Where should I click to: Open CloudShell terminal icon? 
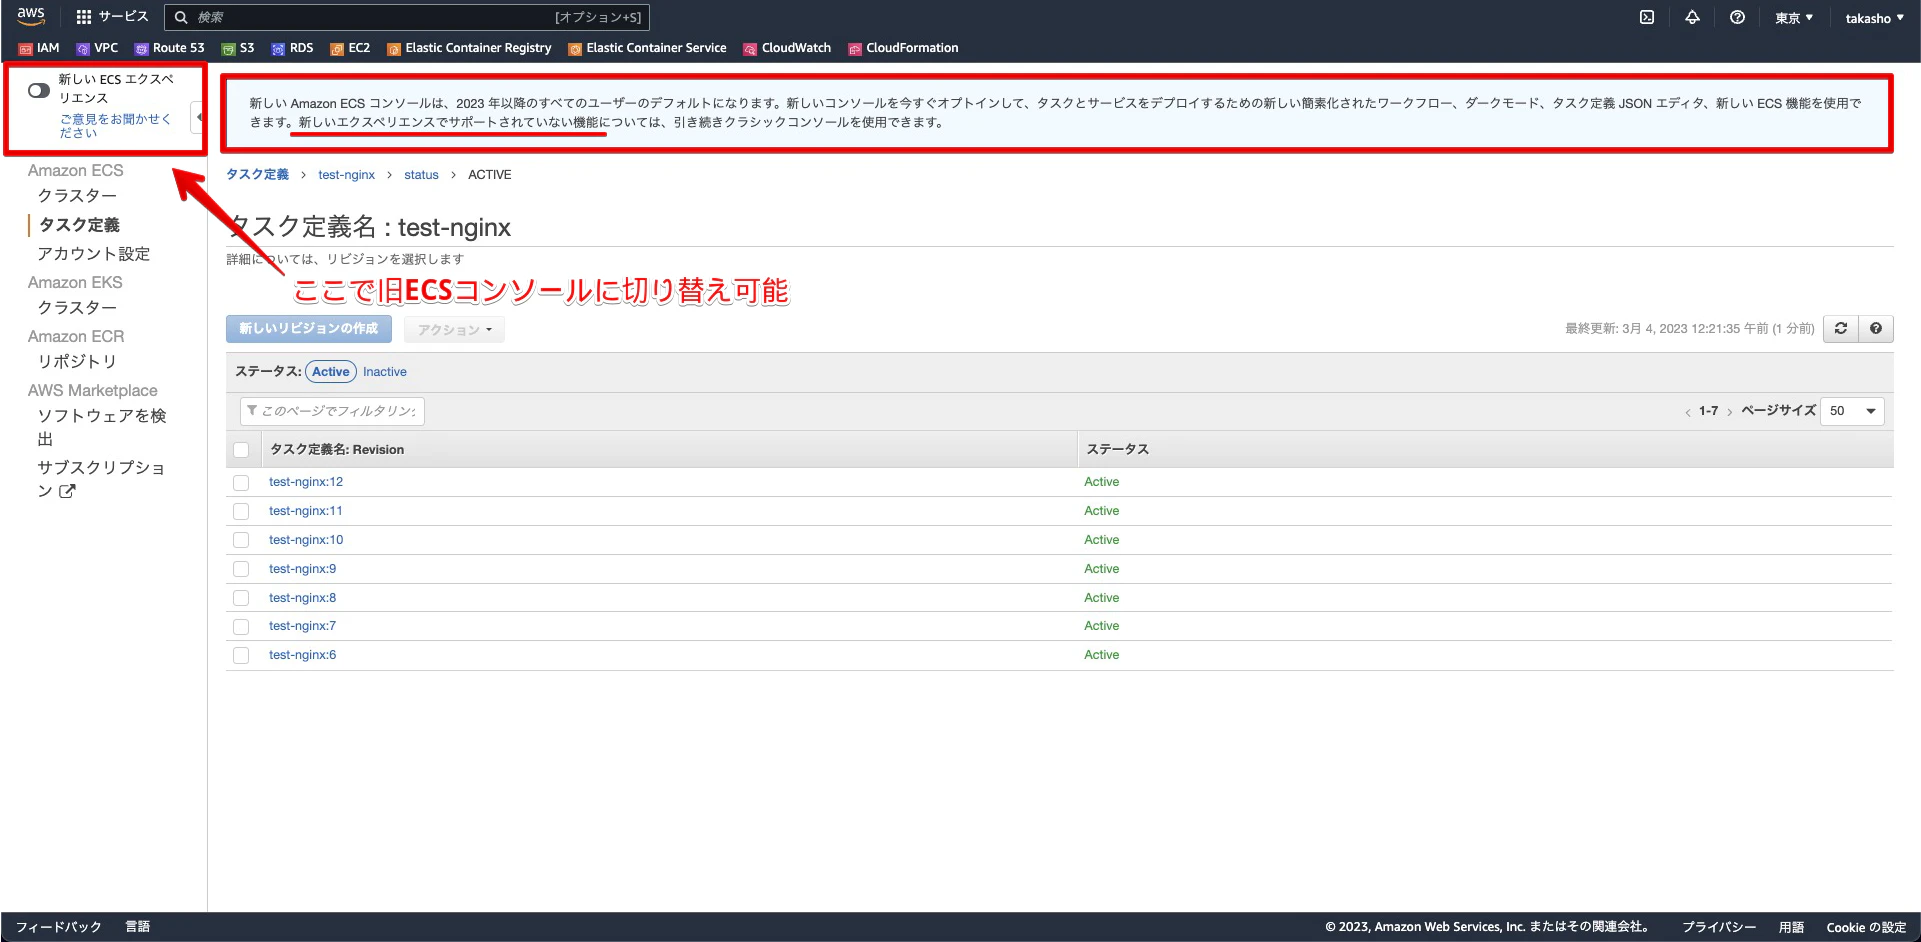1647,17
